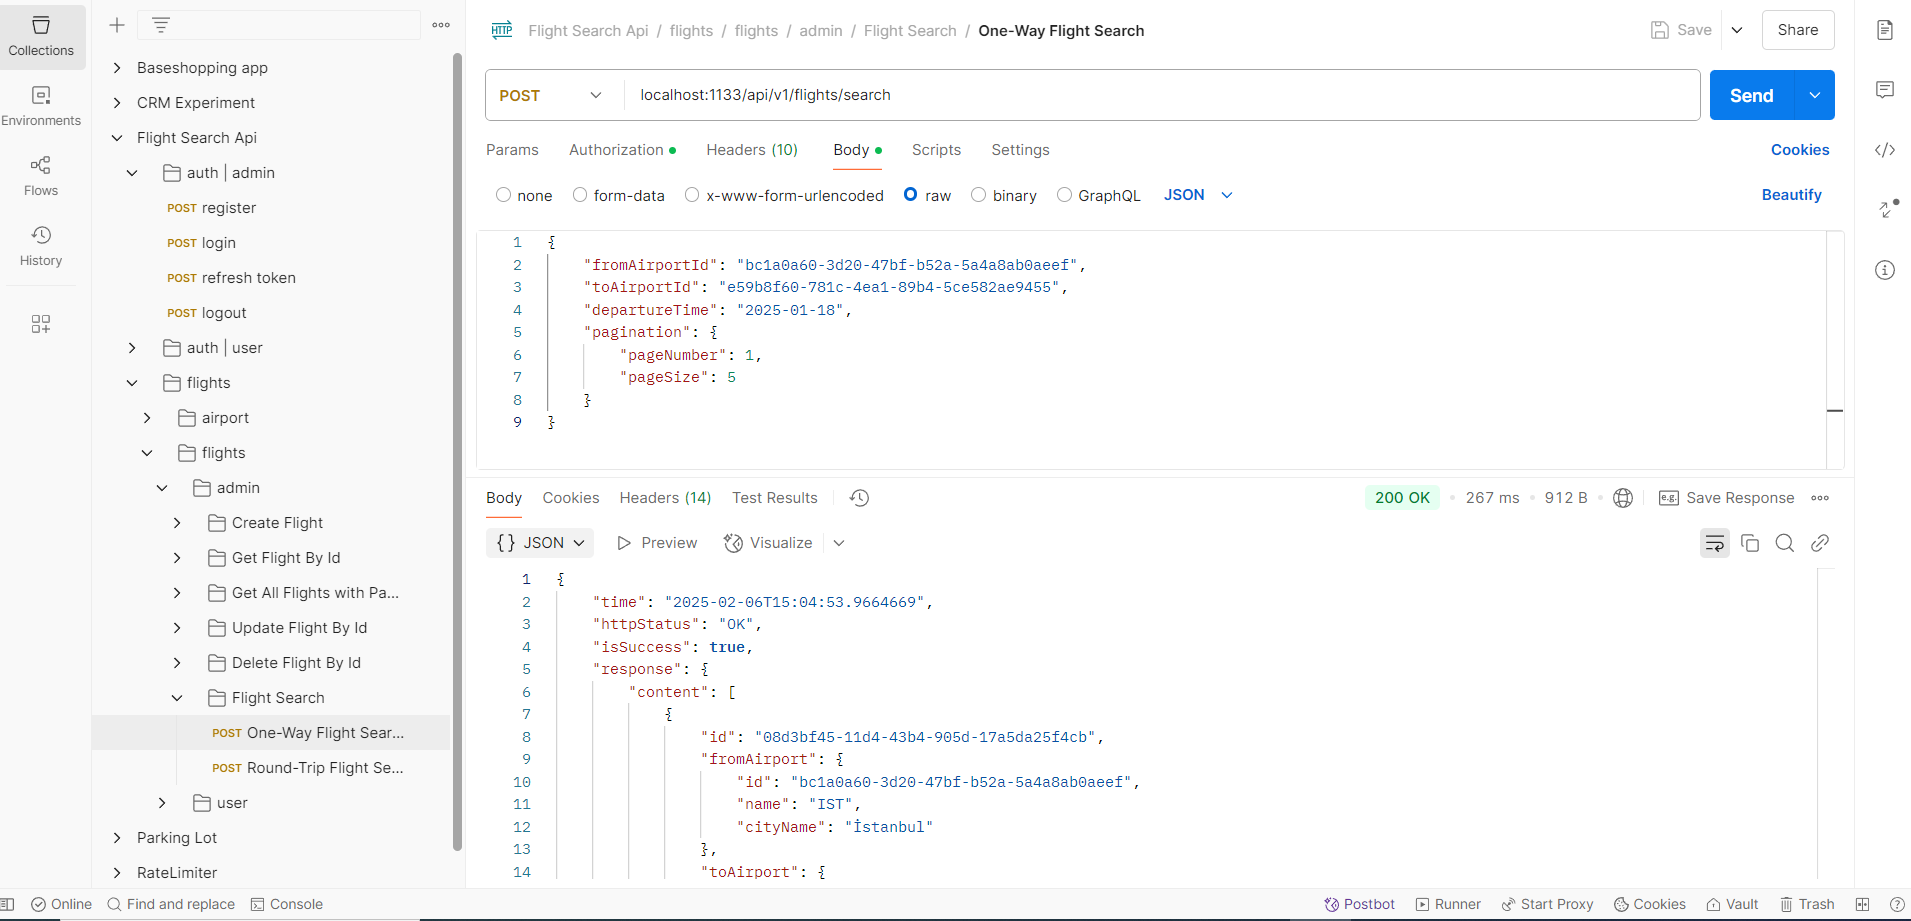
Task: Expand the airport folder
Action: pyautogui.click(x=147, y=418)
